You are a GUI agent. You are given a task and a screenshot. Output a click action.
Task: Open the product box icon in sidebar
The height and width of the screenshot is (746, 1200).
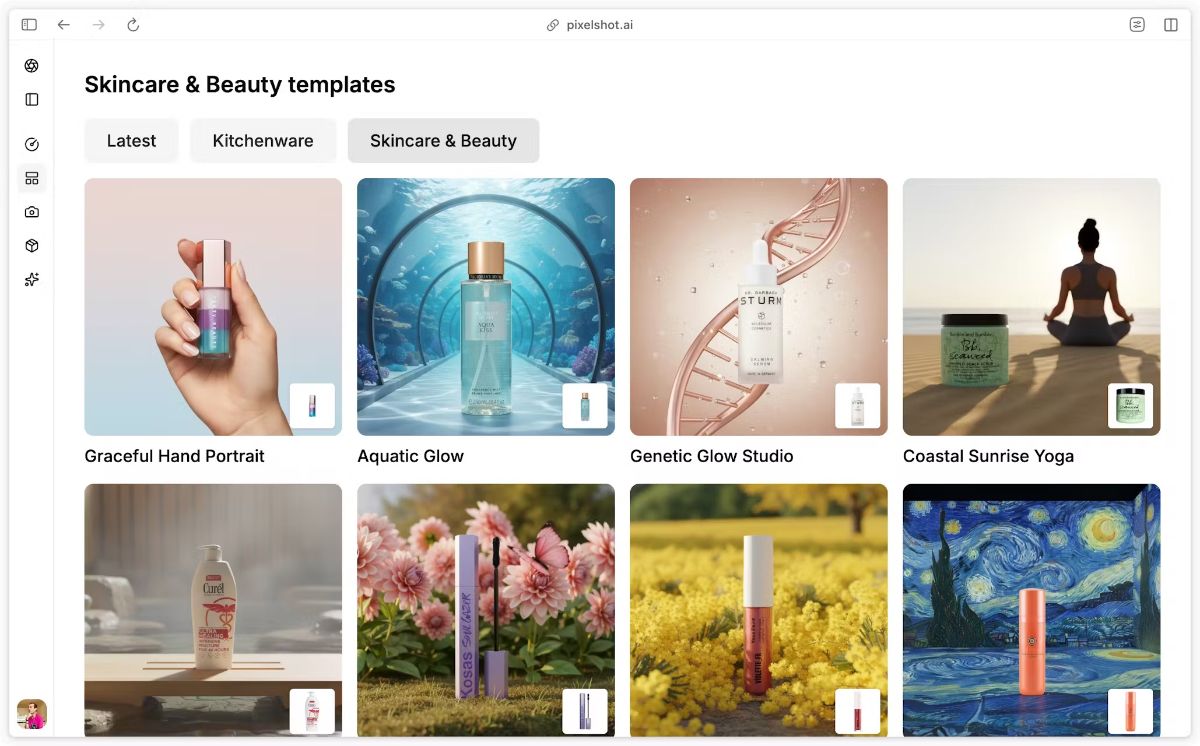coord(31,246)
